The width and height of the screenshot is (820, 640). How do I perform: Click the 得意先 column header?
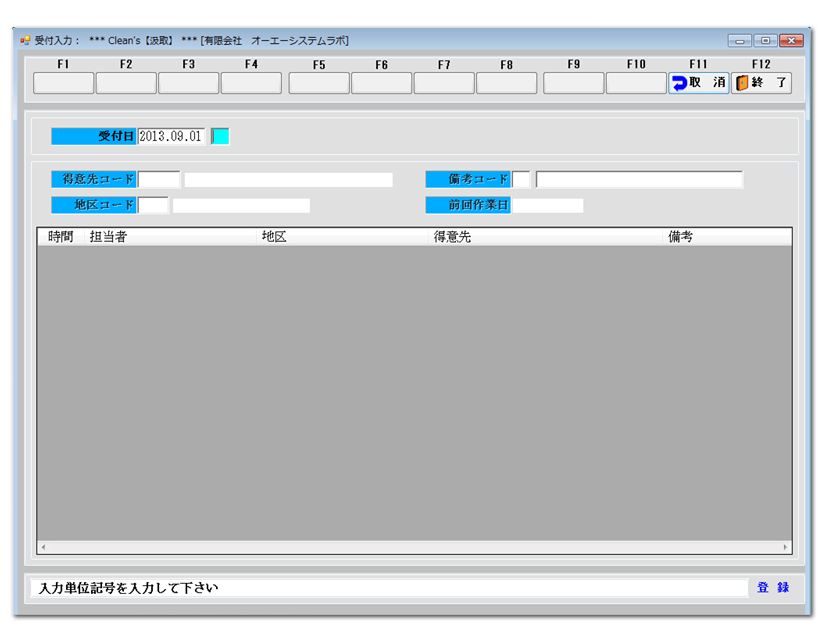click(546, 237)
